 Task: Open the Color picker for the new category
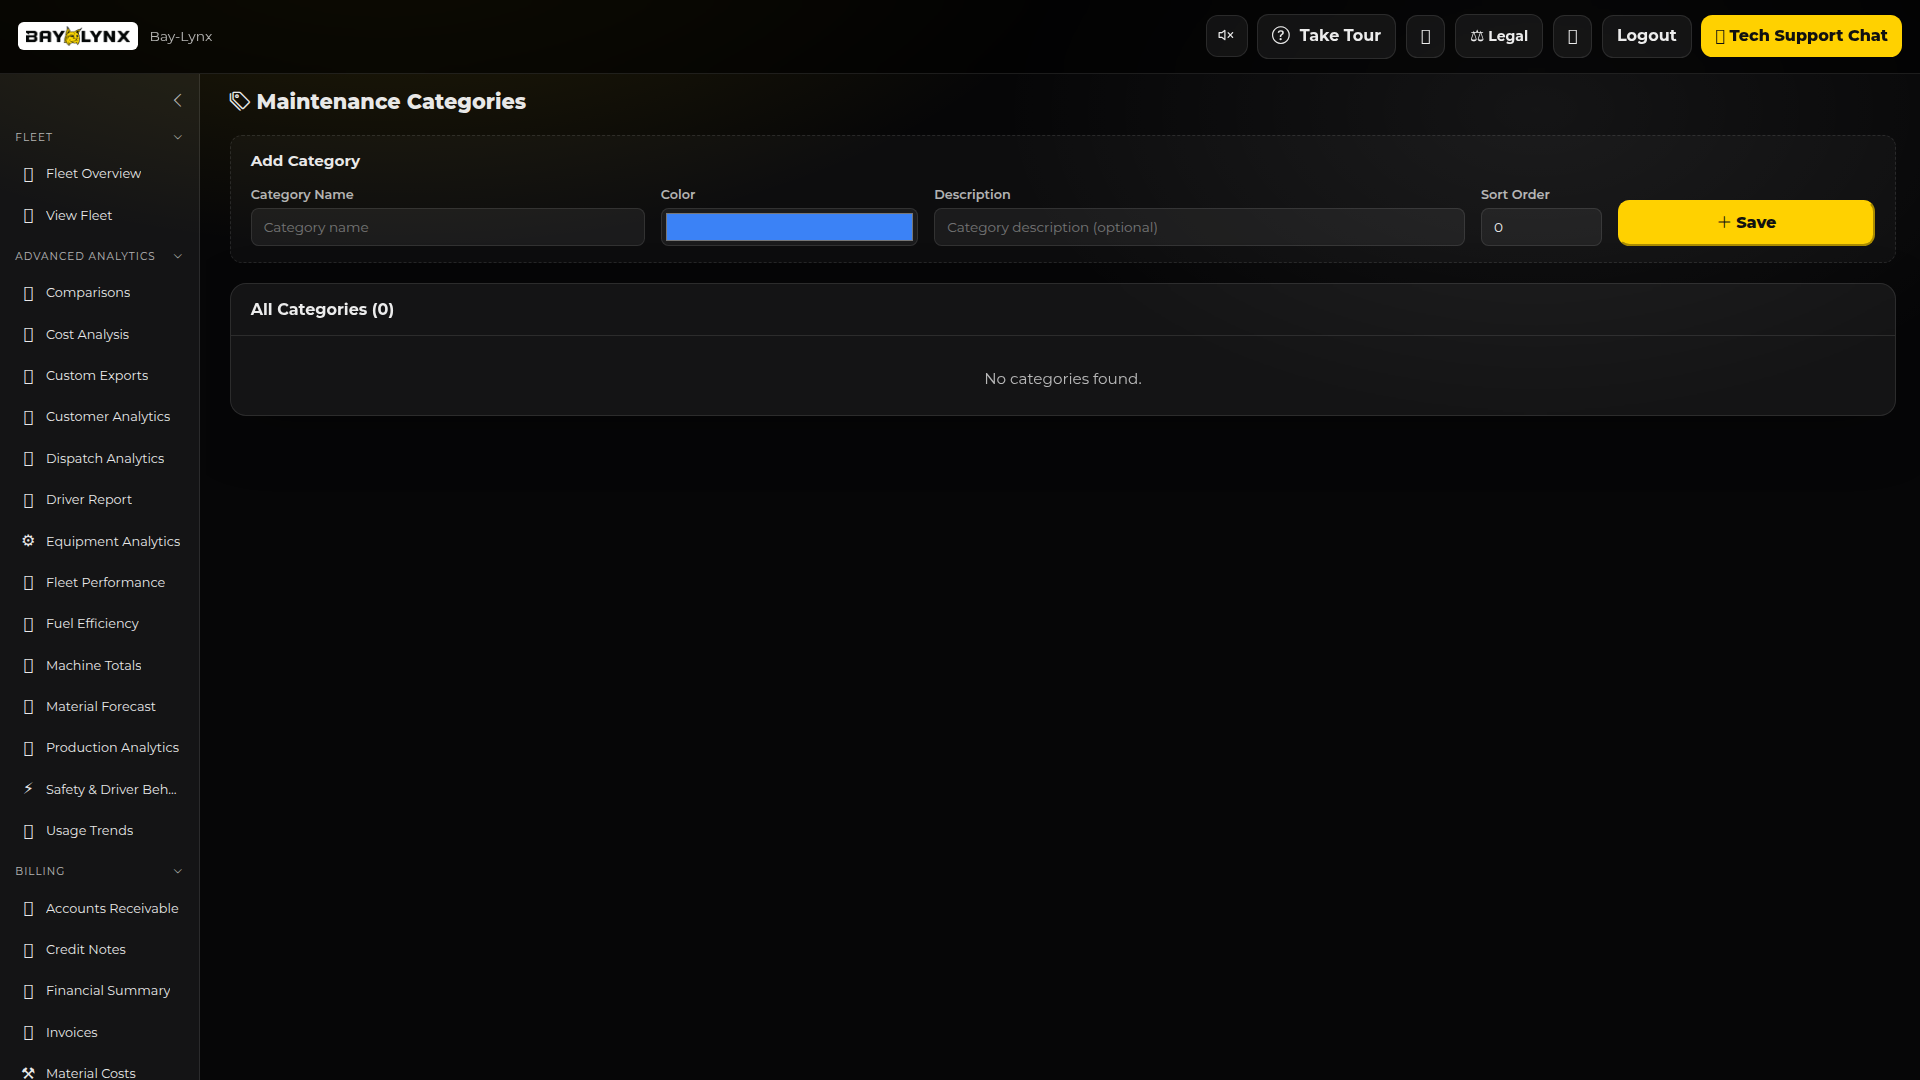pyautogui.click(x=788, y=227)
